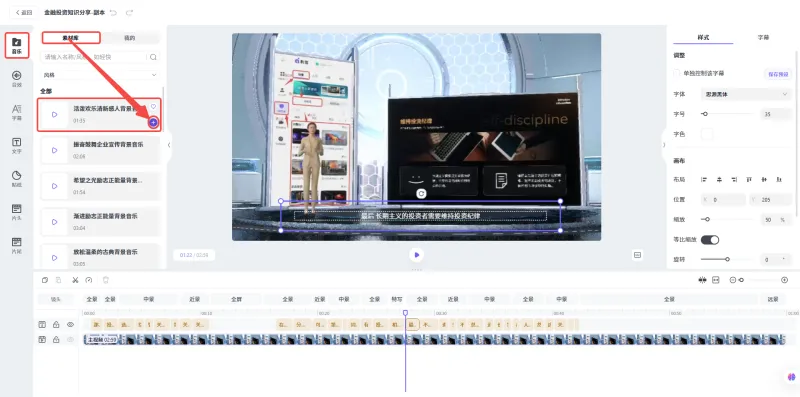The width and height of the screenshot is (800, 397).
Task: Enable the 单独控制该字幕 checkbox
Action: [677, 73]
